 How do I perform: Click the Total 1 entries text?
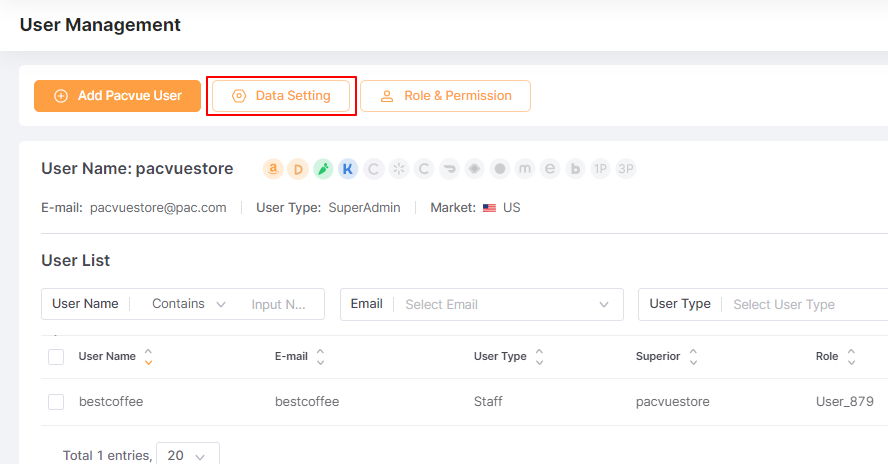tap(108, 456)
